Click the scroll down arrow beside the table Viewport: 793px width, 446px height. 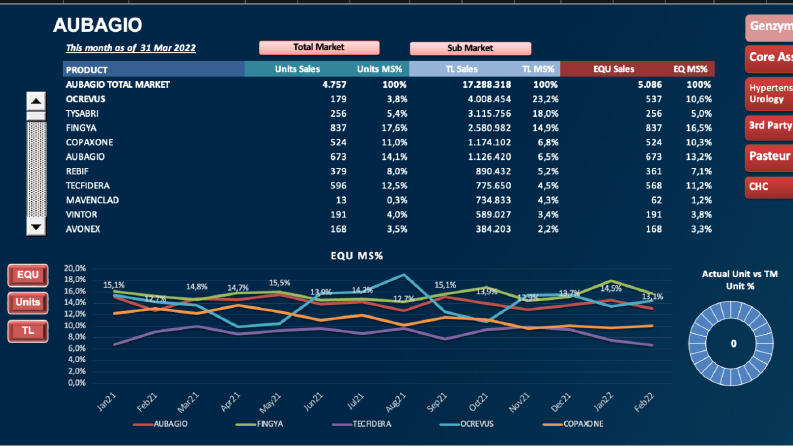36,227
